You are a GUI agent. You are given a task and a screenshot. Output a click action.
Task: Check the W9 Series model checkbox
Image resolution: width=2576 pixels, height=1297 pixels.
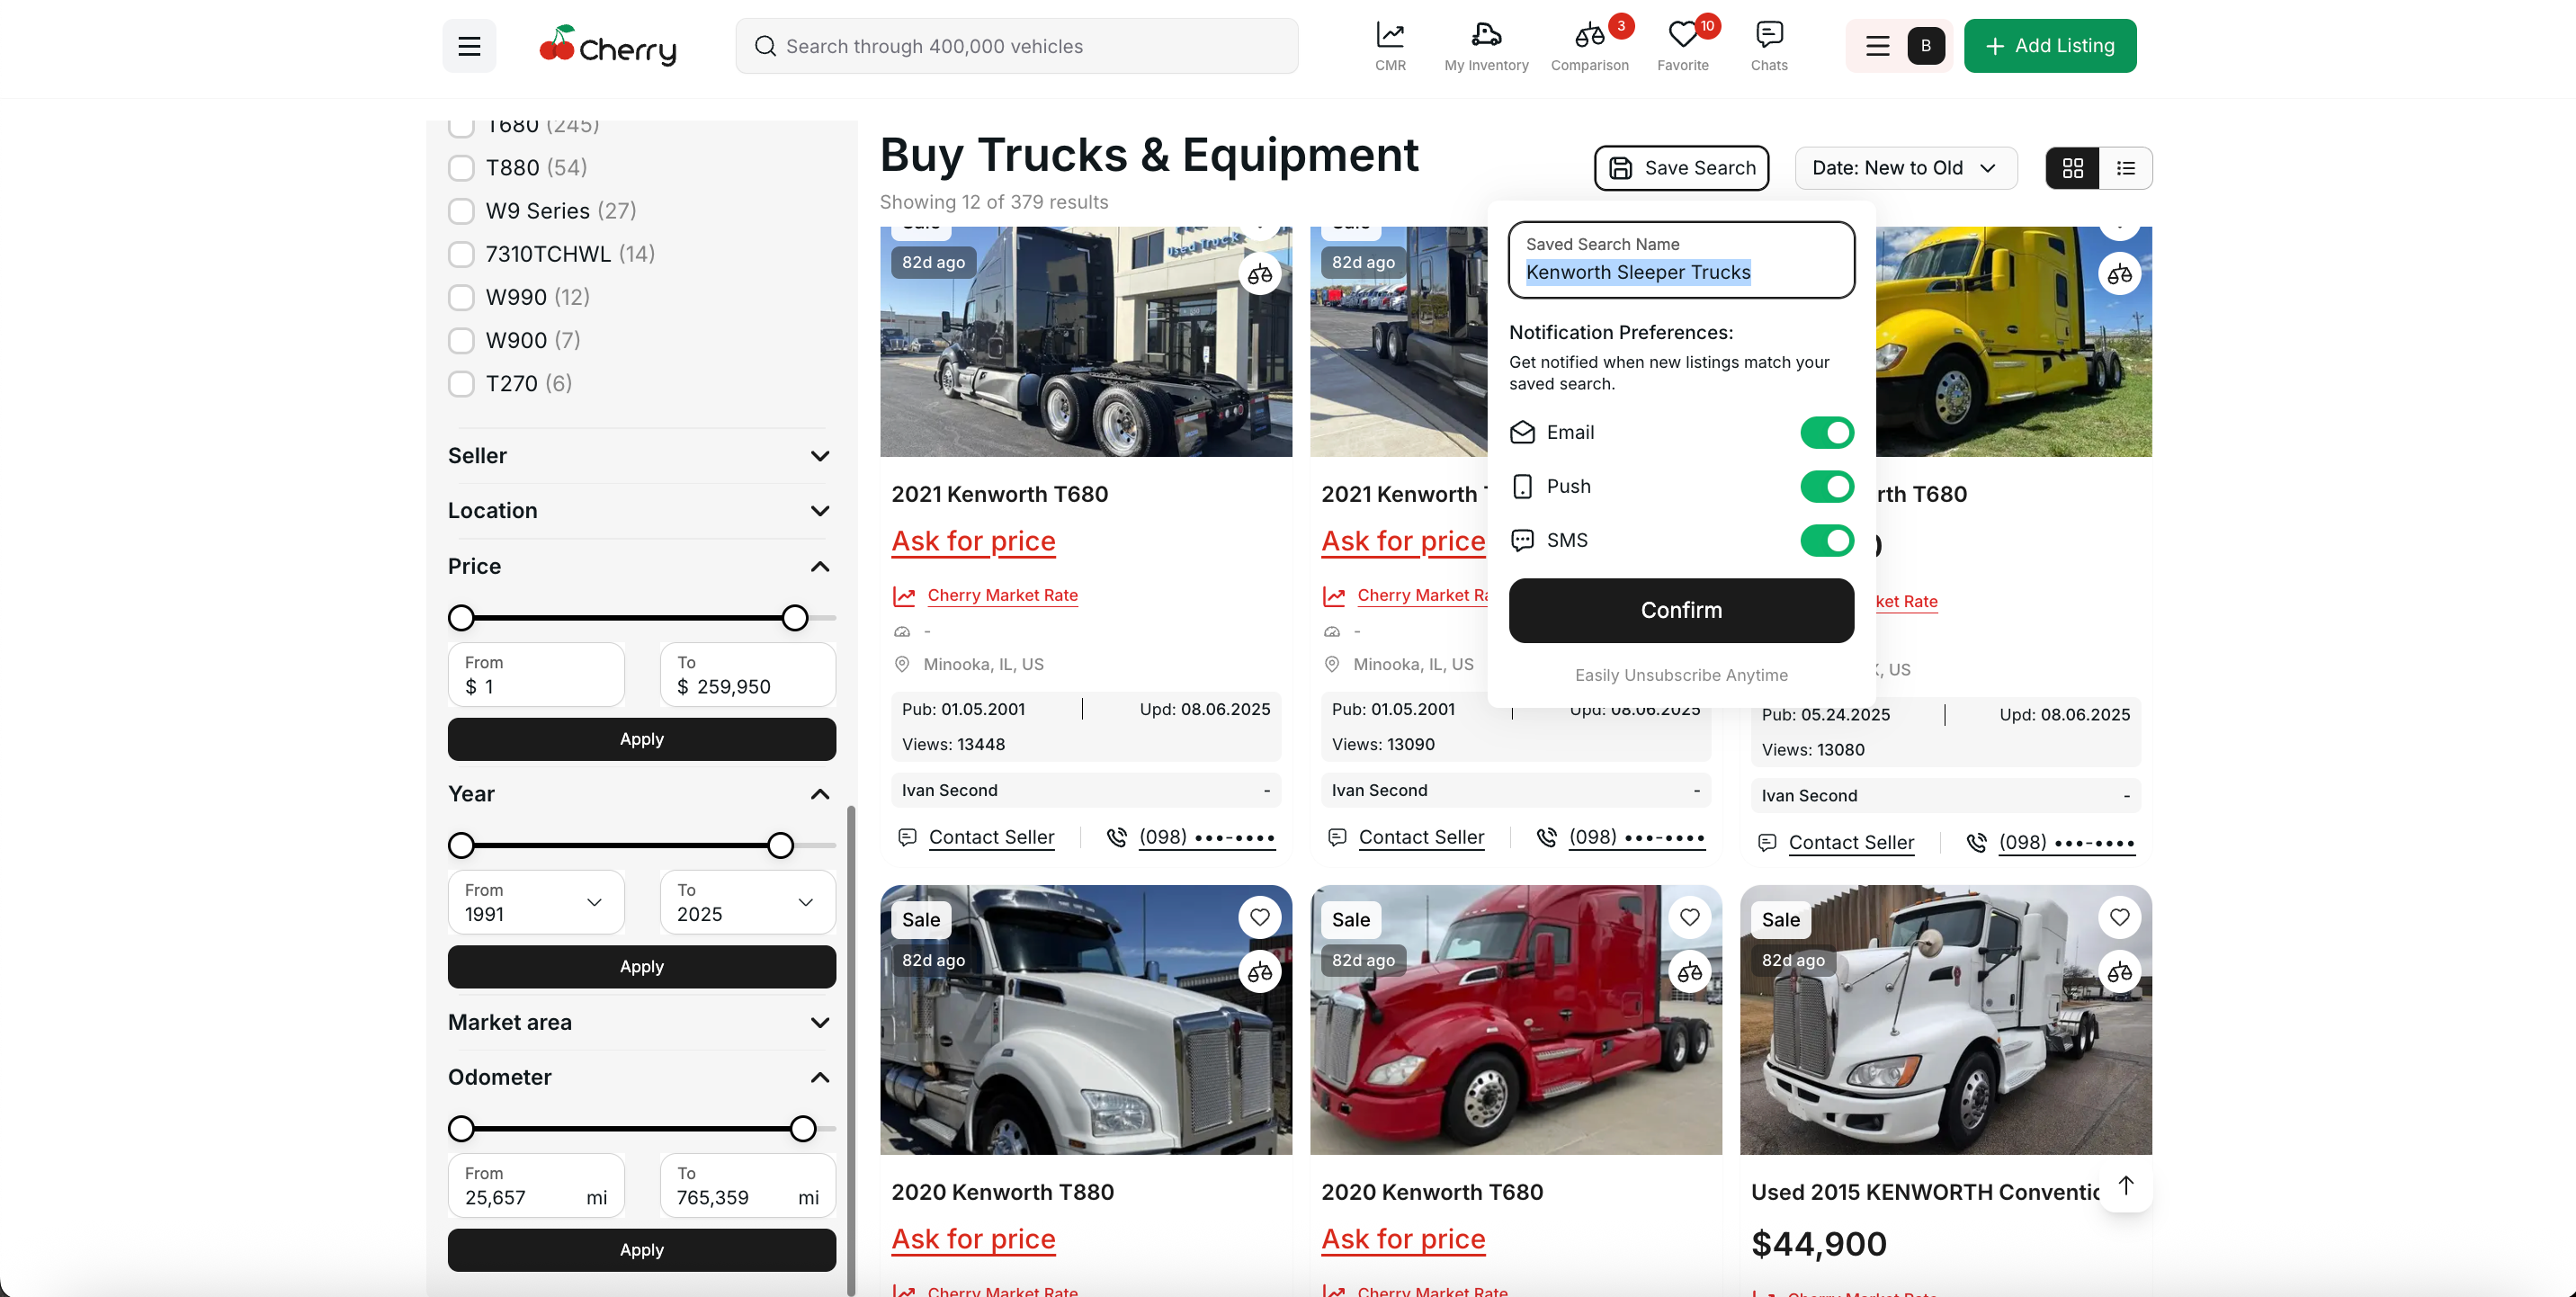coord(461,211)
